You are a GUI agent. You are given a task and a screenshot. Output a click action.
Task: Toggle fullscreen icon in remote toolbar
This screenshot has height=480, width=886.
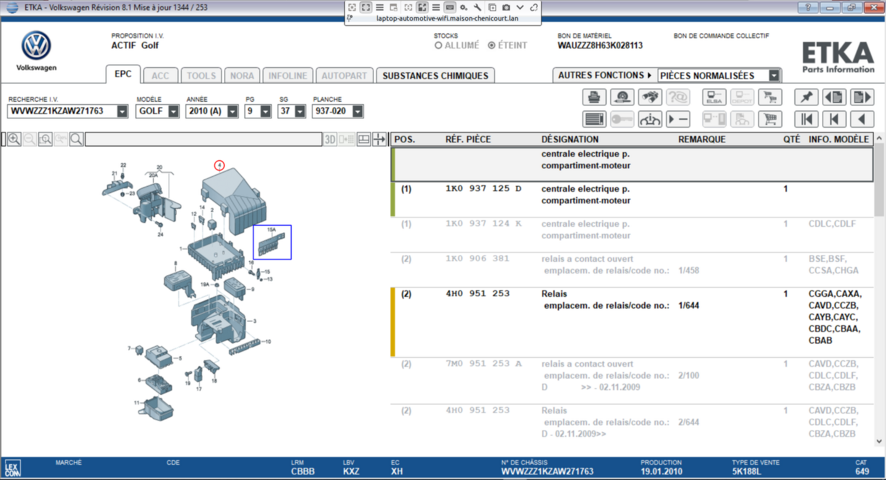tap(366, 7)
